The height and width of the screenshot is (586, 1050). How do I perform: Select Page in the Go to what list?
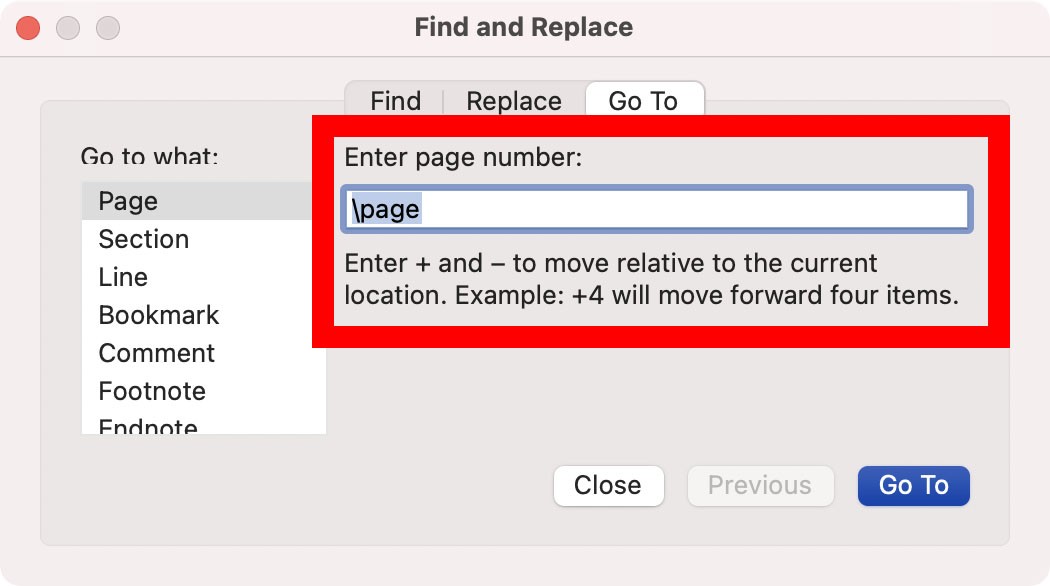(129, 201)
